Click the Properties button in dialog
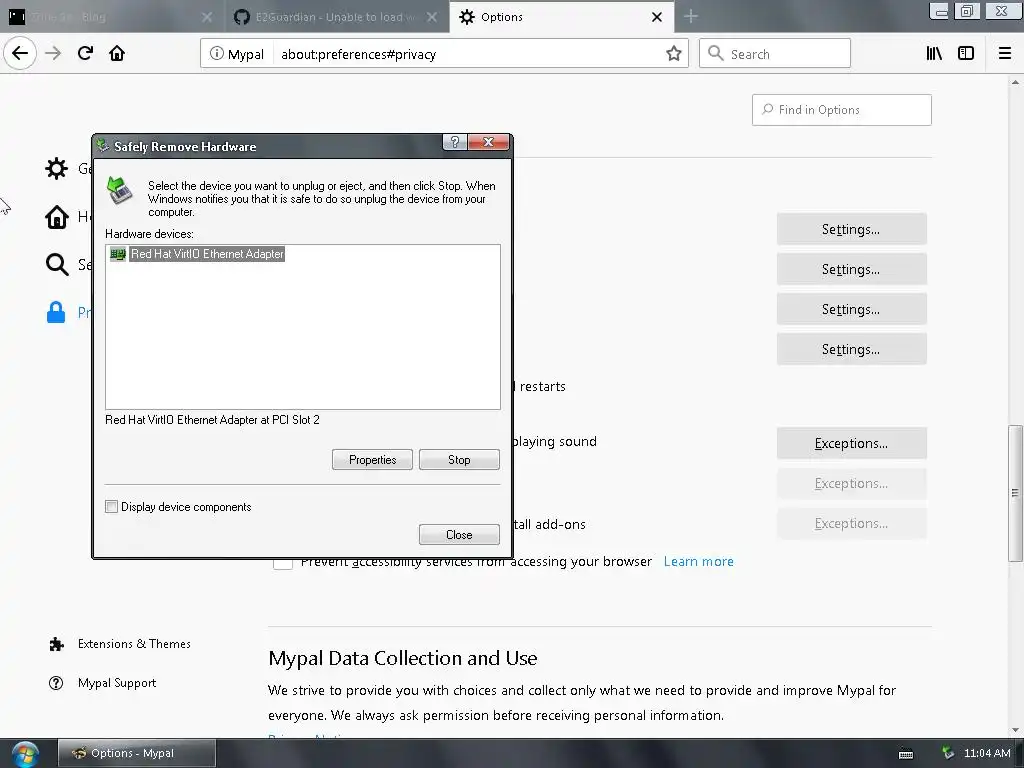The image size is (1024, 768). coord(372,460)
